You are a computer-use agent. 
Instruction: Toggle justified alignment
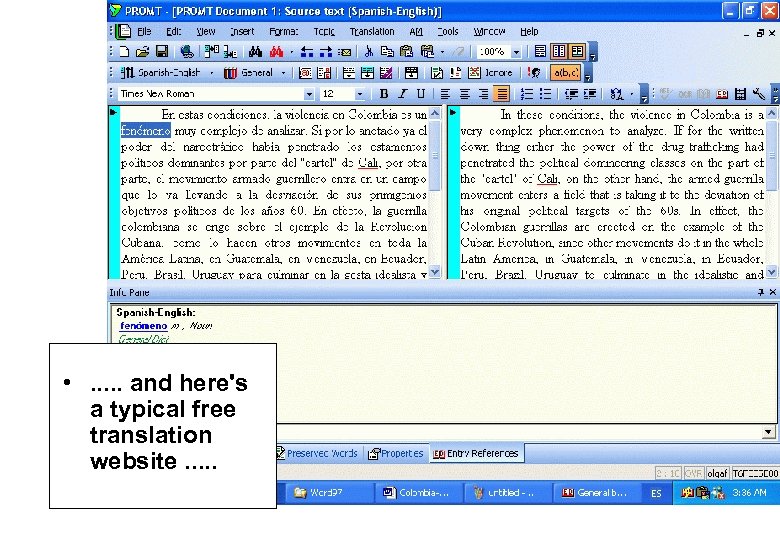502,93
